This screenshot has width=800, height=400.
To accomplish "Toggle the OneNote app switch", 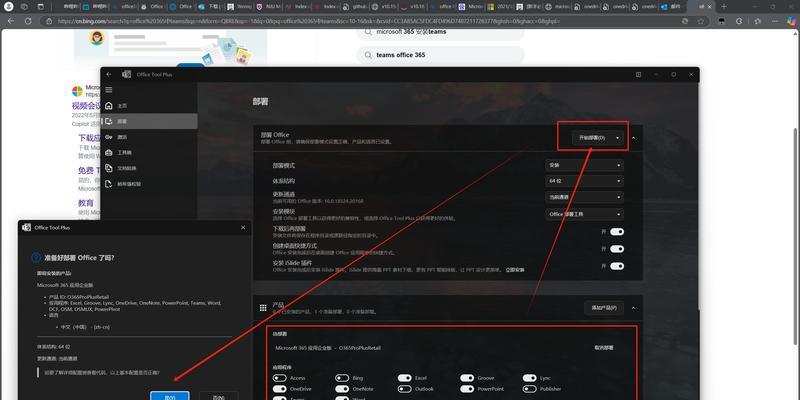I will tap(342, 389).
